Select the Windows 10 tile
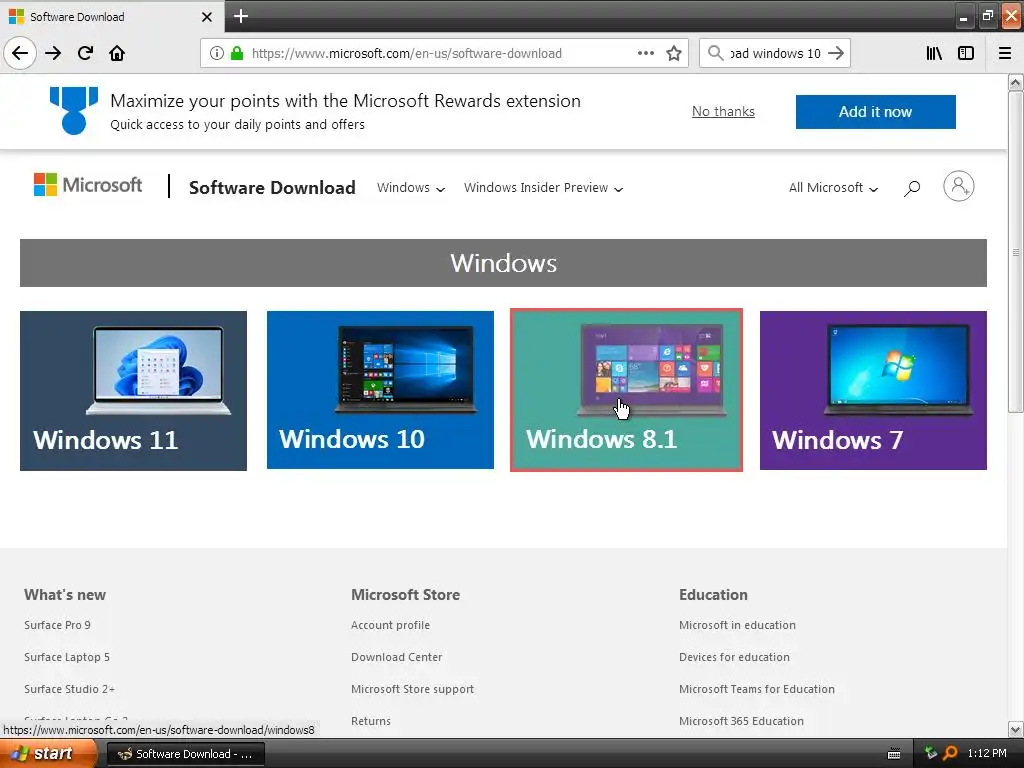 [380, 390]
